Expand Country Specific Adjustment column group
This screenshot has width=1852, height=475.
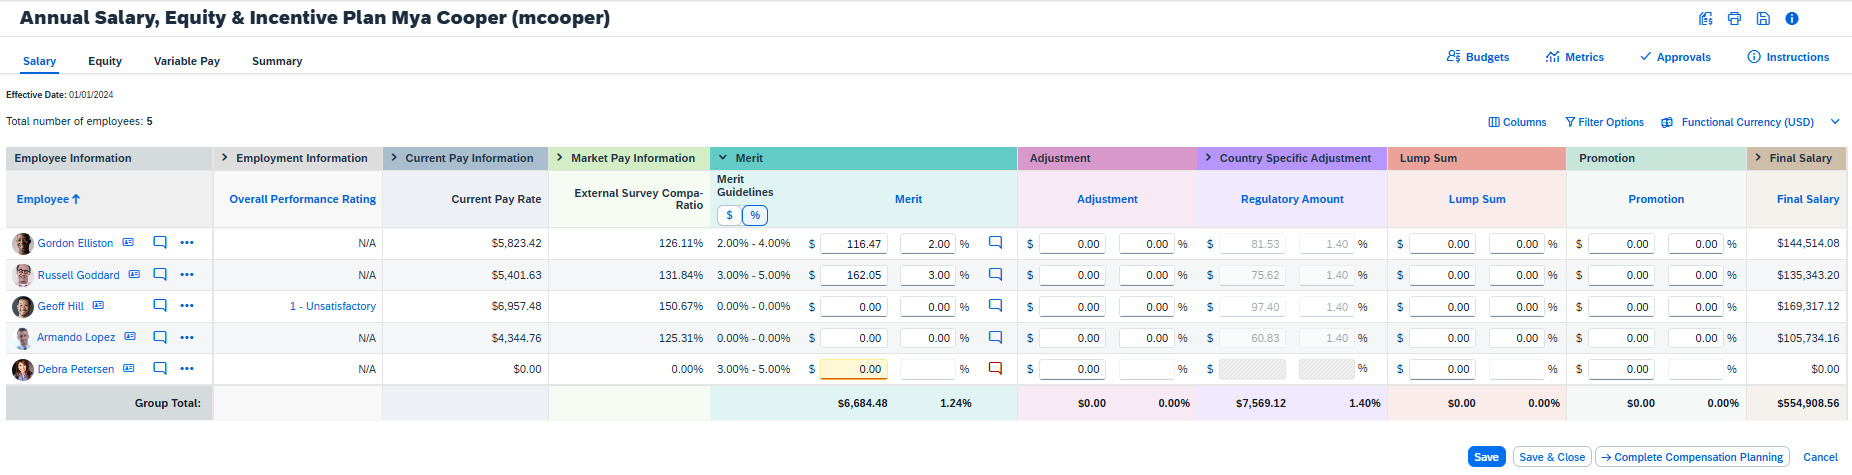1209,158
